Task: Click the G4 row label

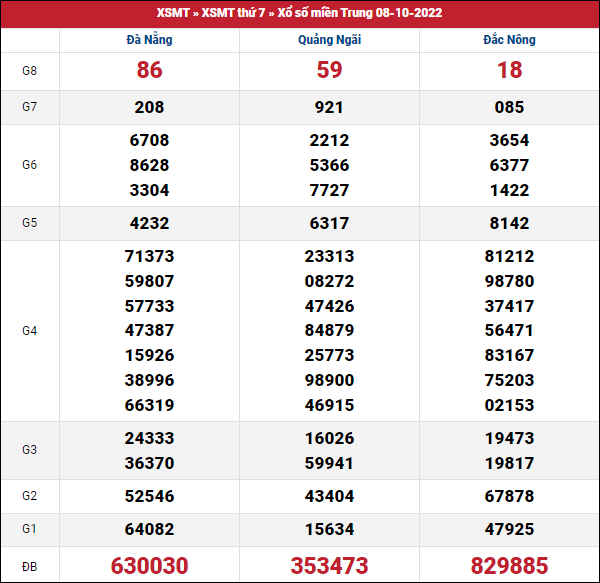Action: tap(29, 330)
